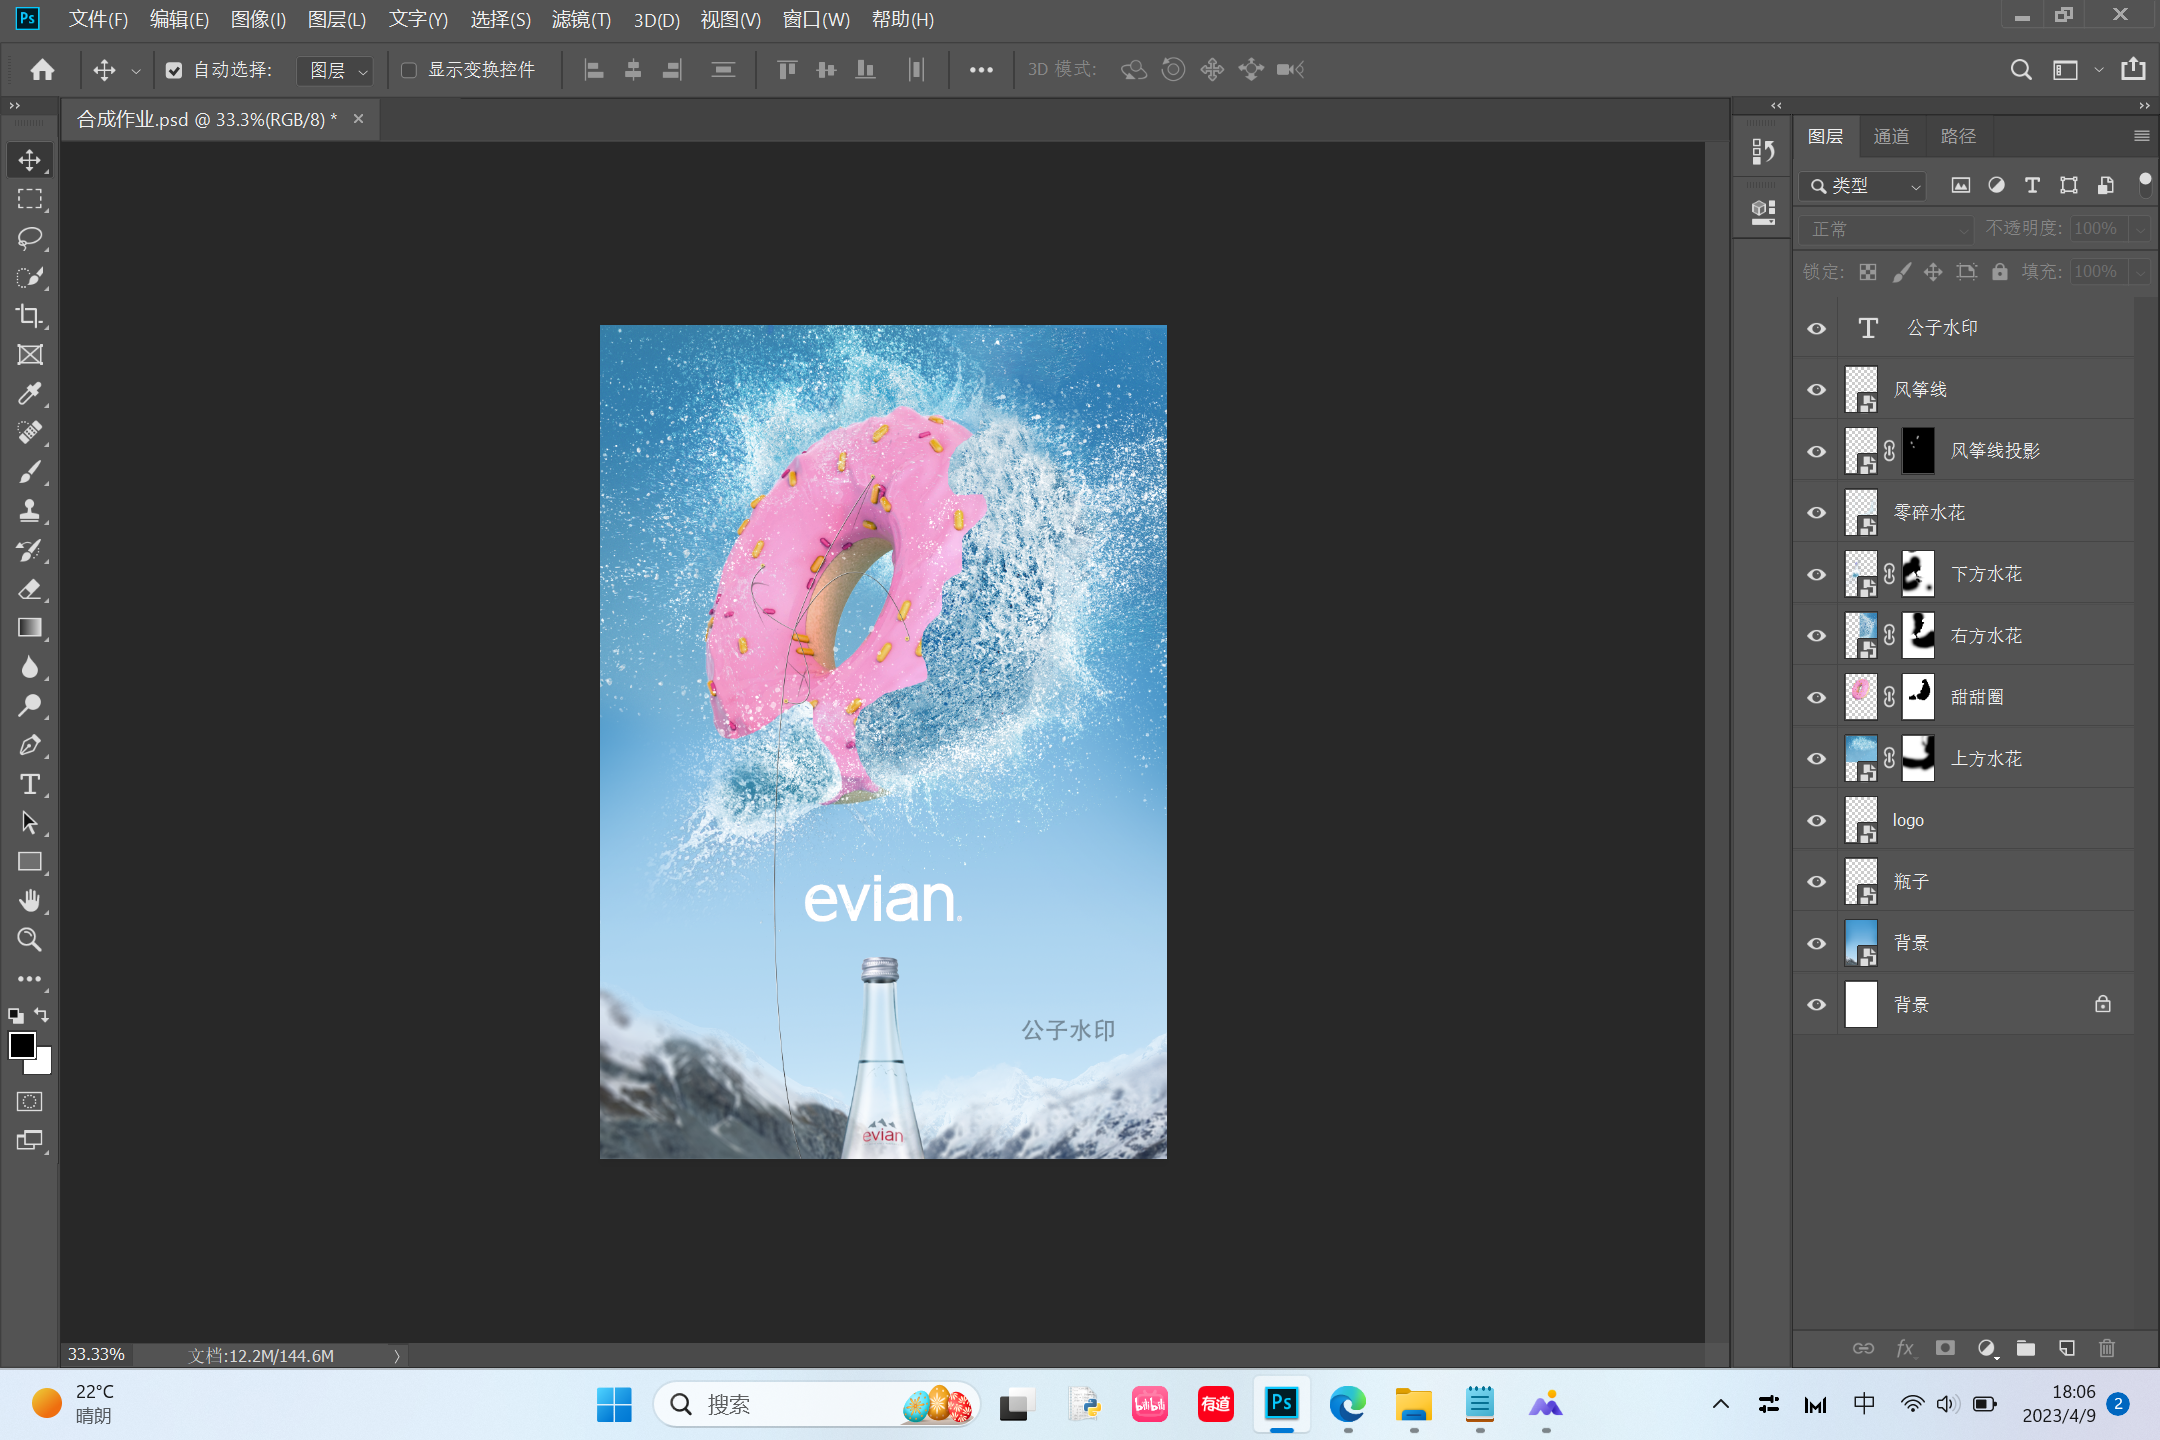This screenshot has height=1440, width=2160.
Task: Hide the 零碎水花 layer
Action: click(x=1817, y=513)
